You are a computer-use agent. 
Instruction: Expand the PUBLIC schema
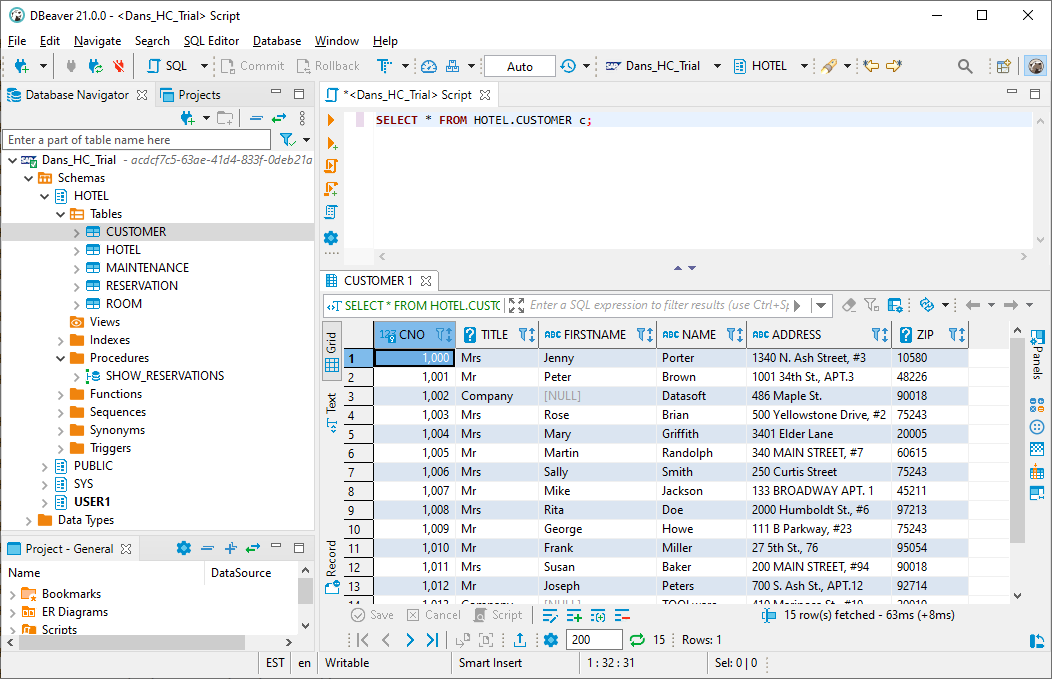click(44, 466)
